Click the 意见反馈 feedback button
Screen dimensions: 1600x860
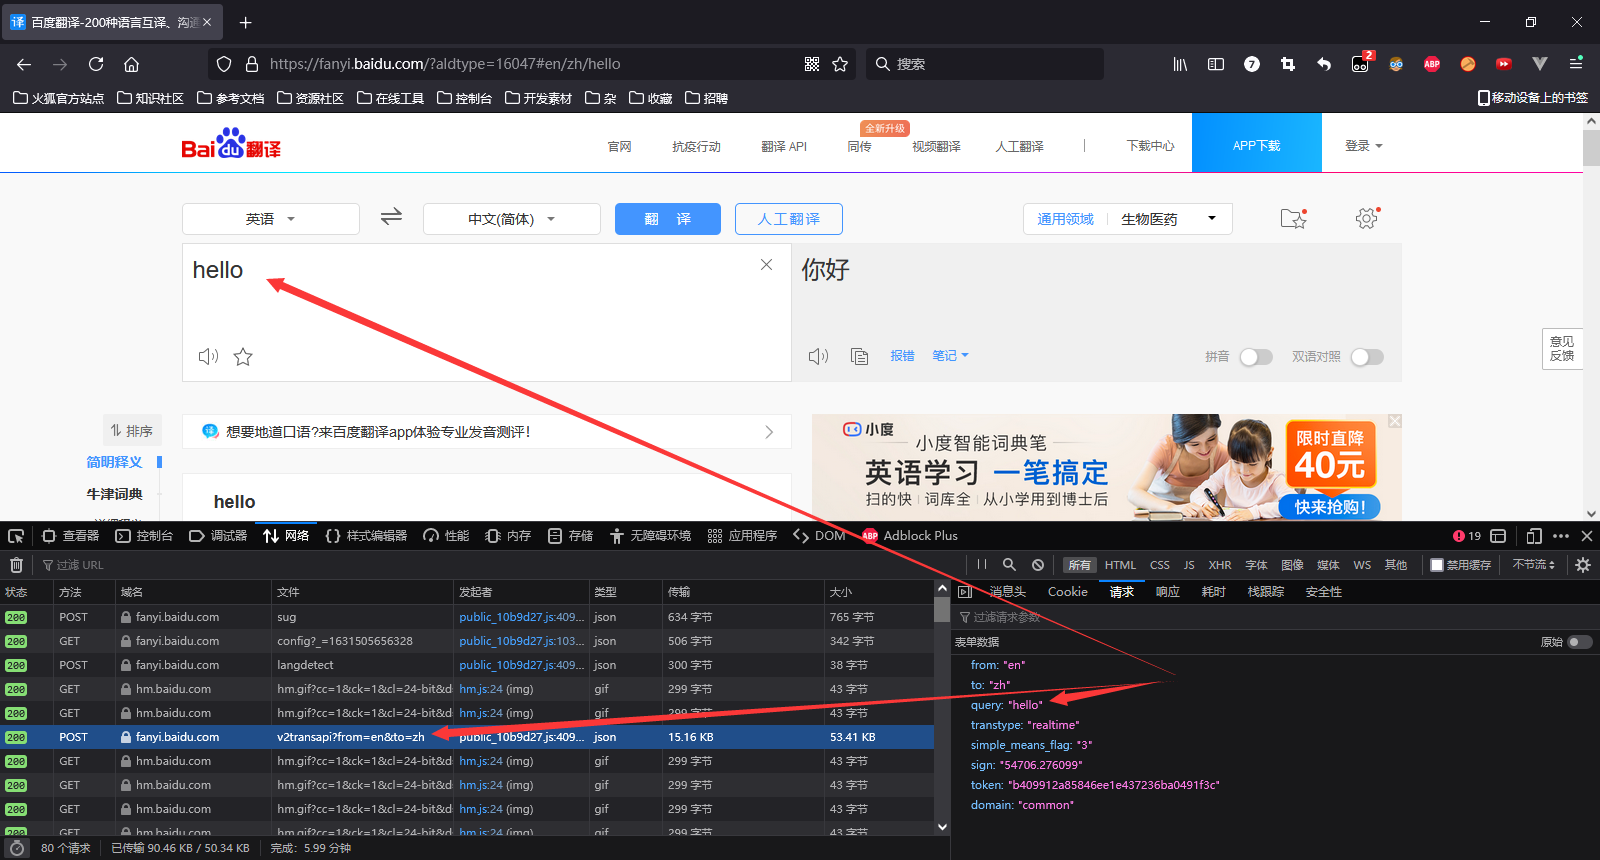pyautogui.click(x=1562, y=349)
